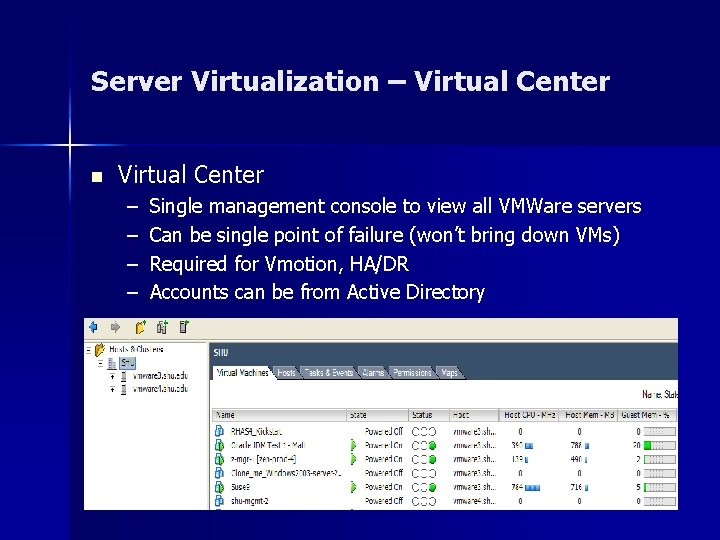Click the Oracle IDM Test VM icon
Viewport: 720px width, 540px height.
pos(219,445)
